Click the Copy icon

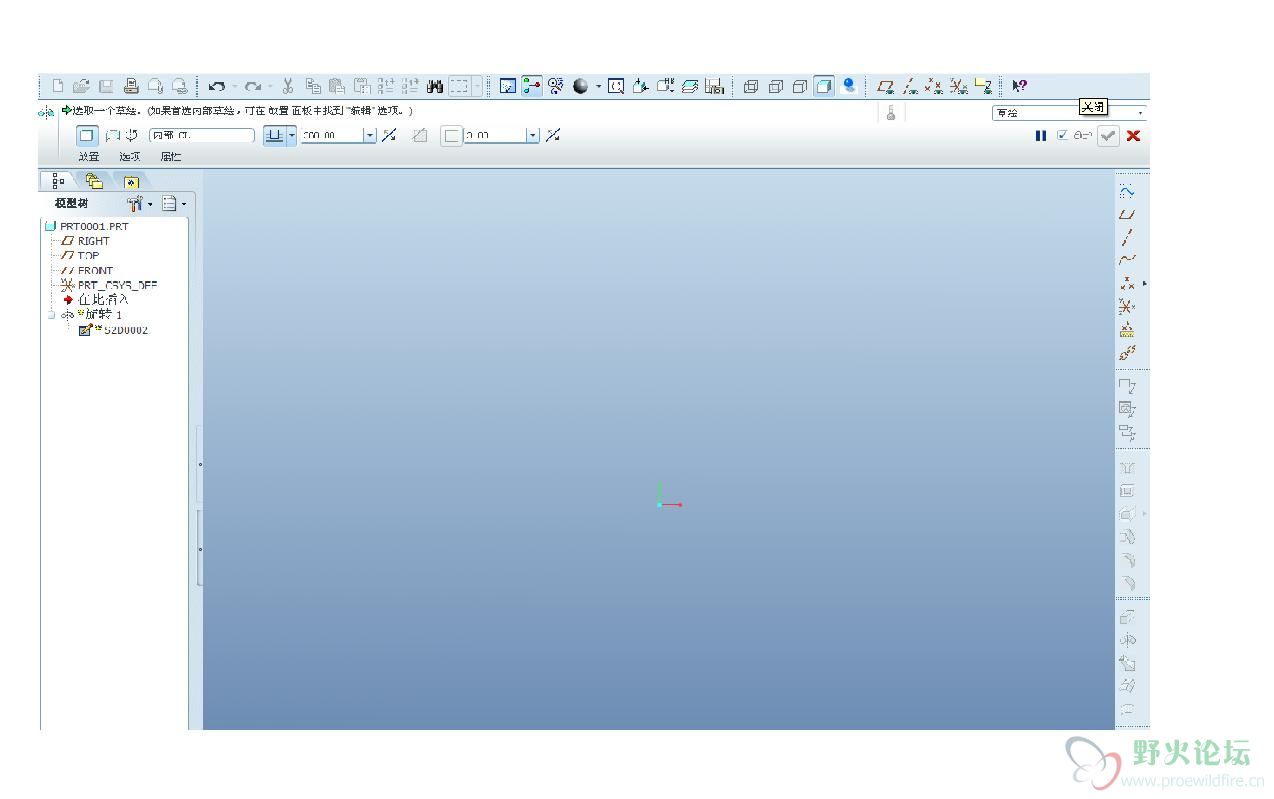pyautogui.click(x=313, y=87)
